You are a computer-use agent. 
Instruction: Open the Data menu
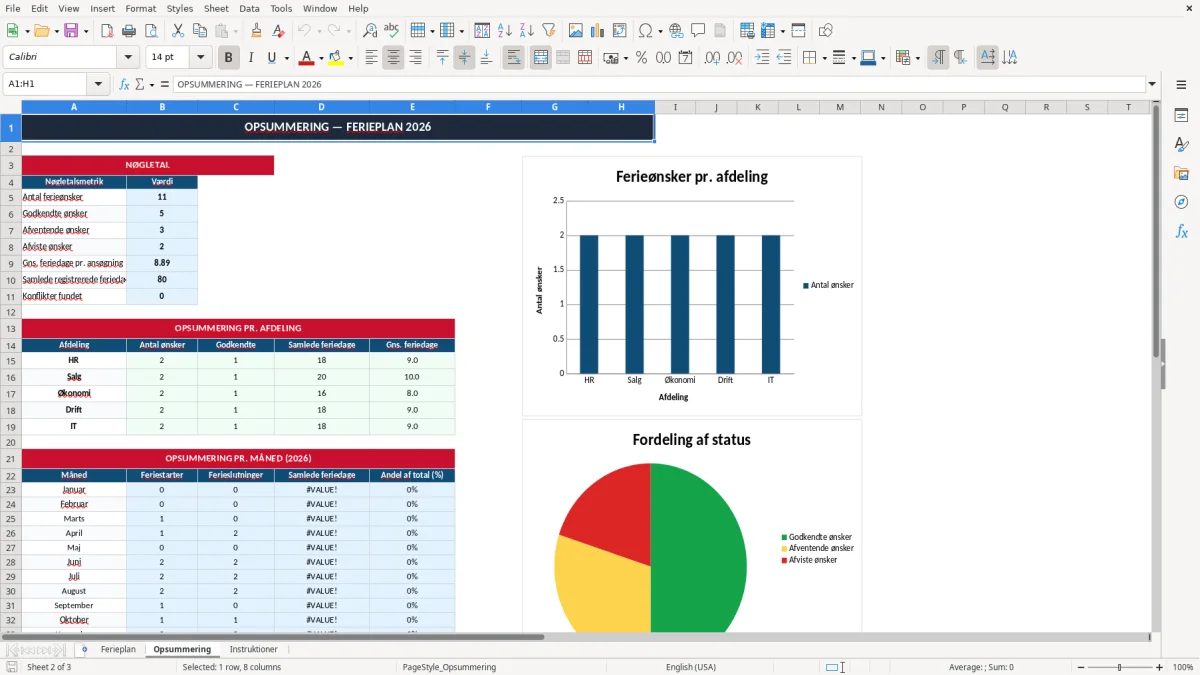tap(249, 8)
